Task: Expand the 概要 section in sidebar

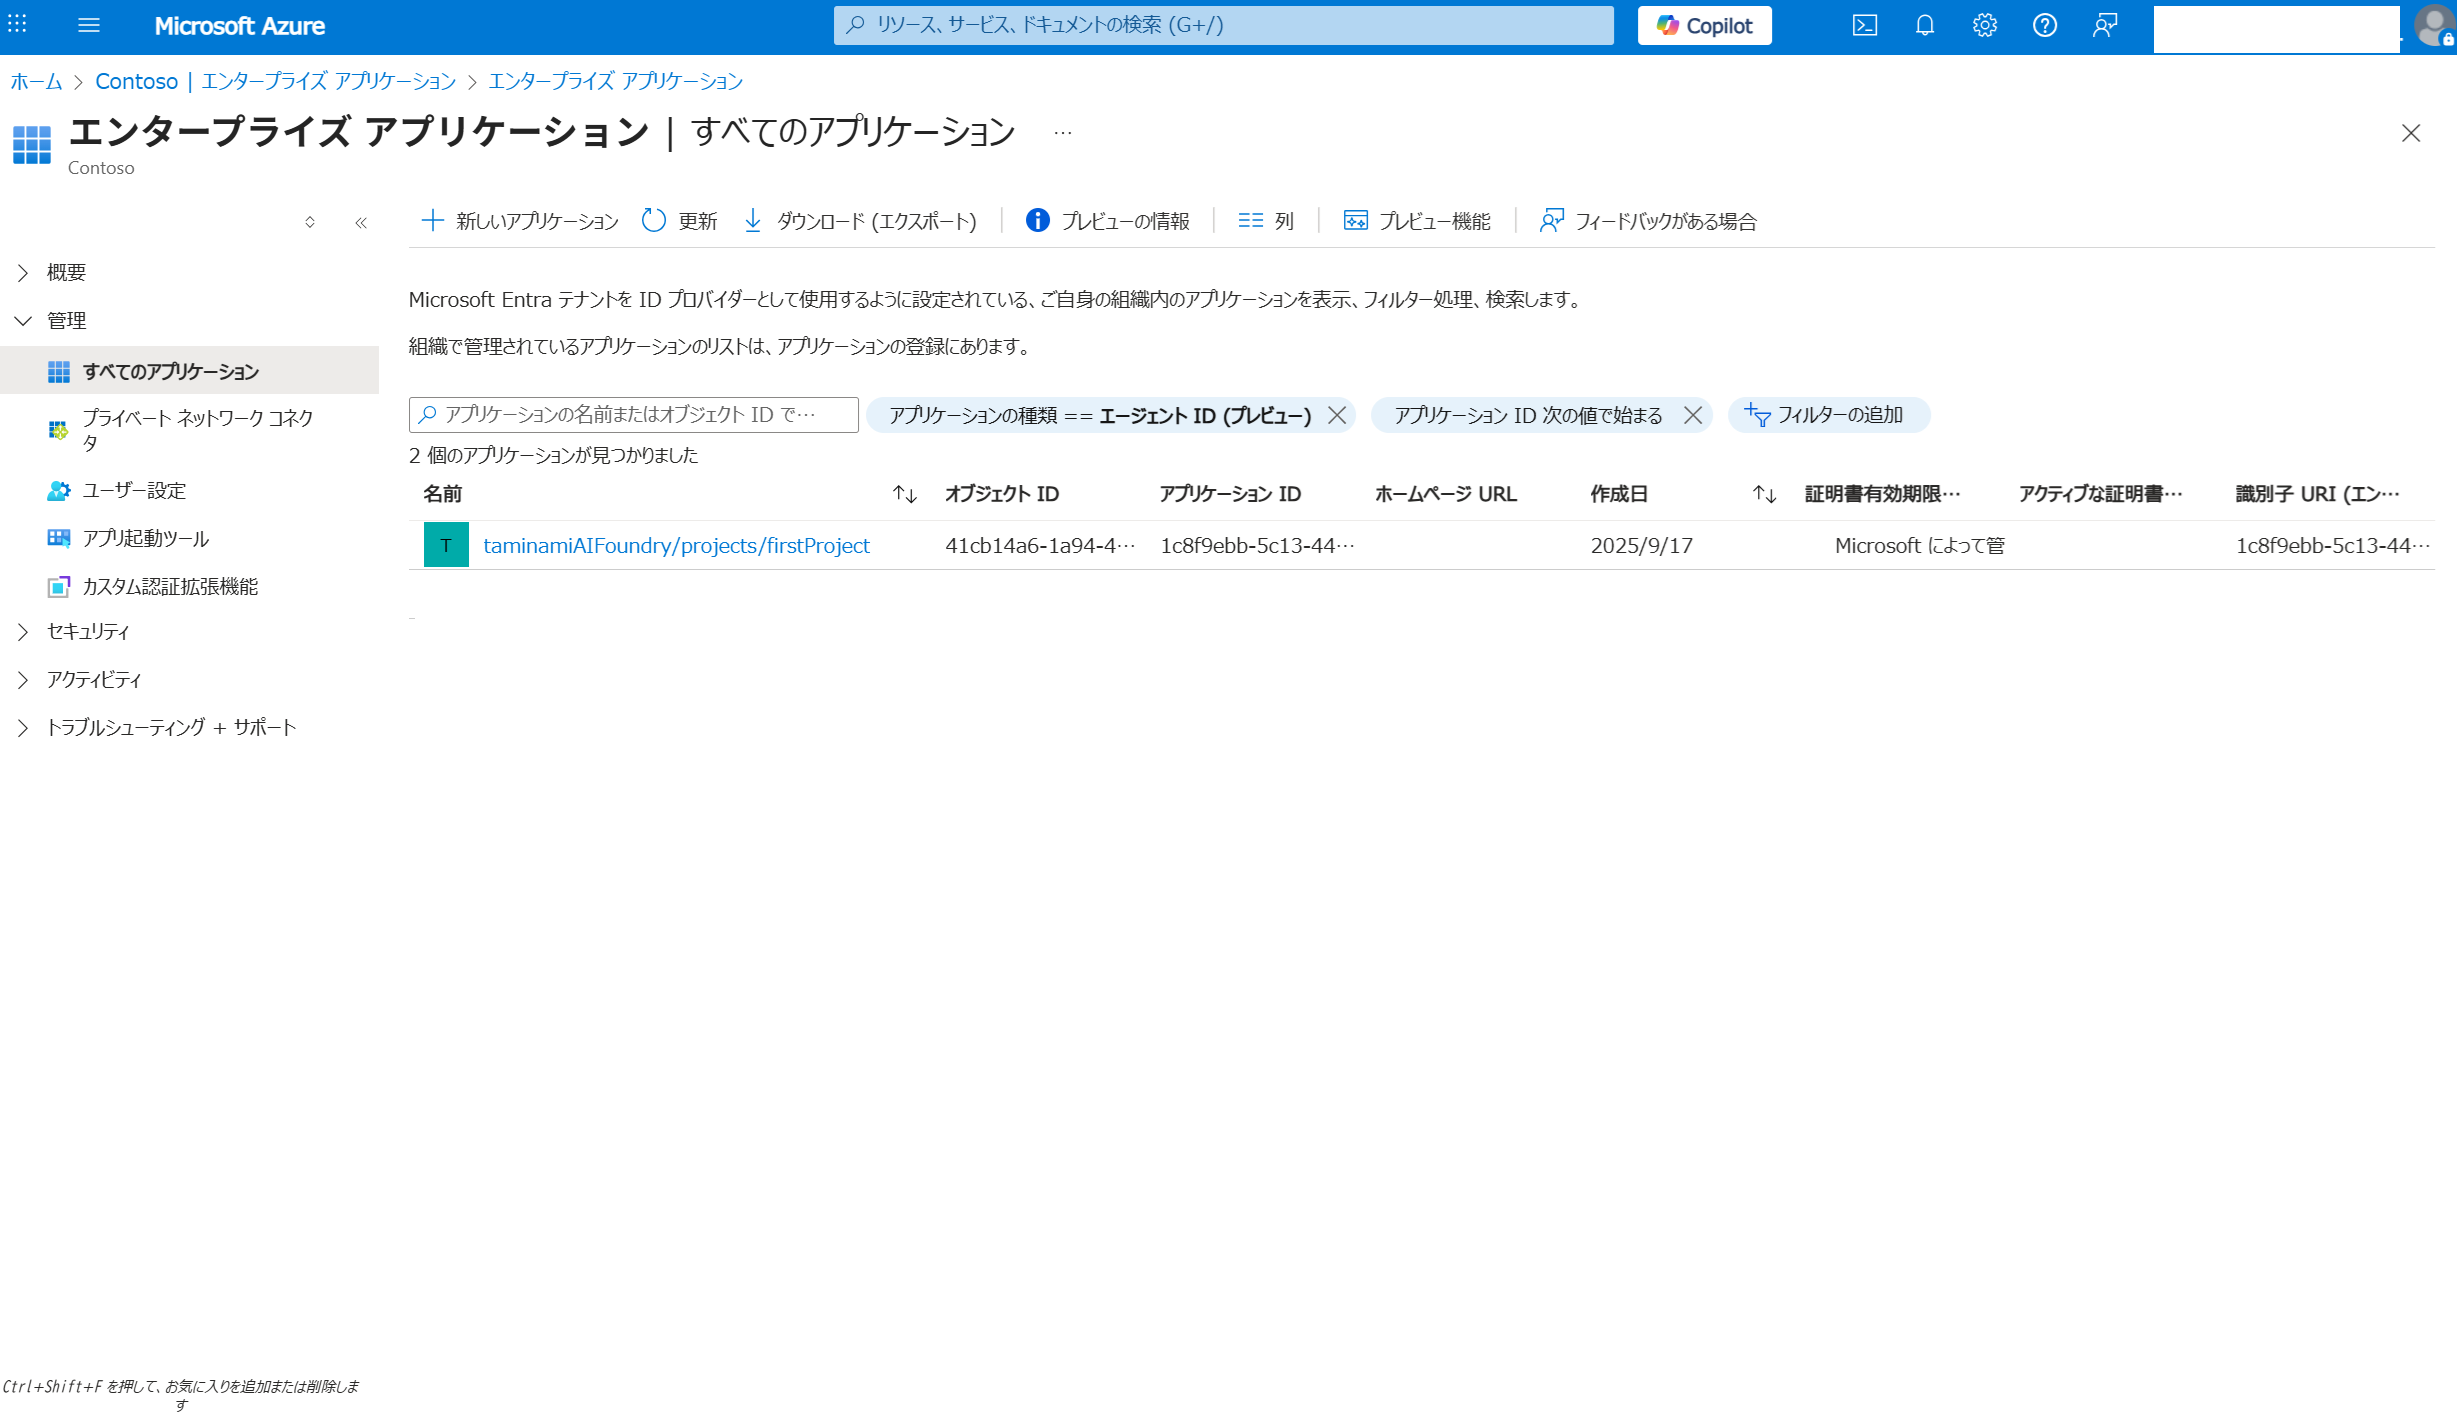Action: (24, 273)
